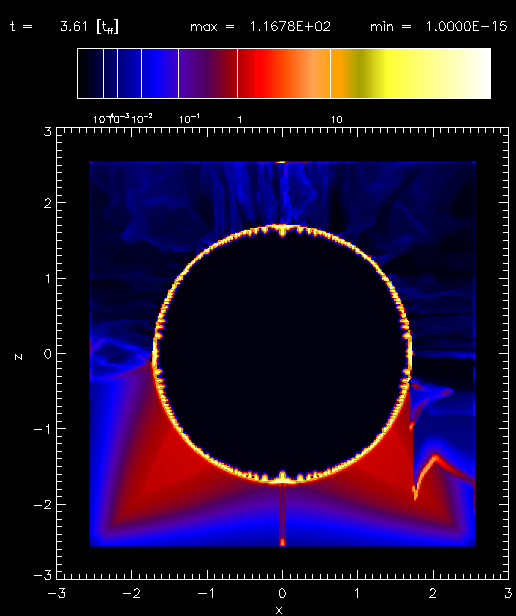
Task: Click the bright knot at ring bottom
Action: 282,477
